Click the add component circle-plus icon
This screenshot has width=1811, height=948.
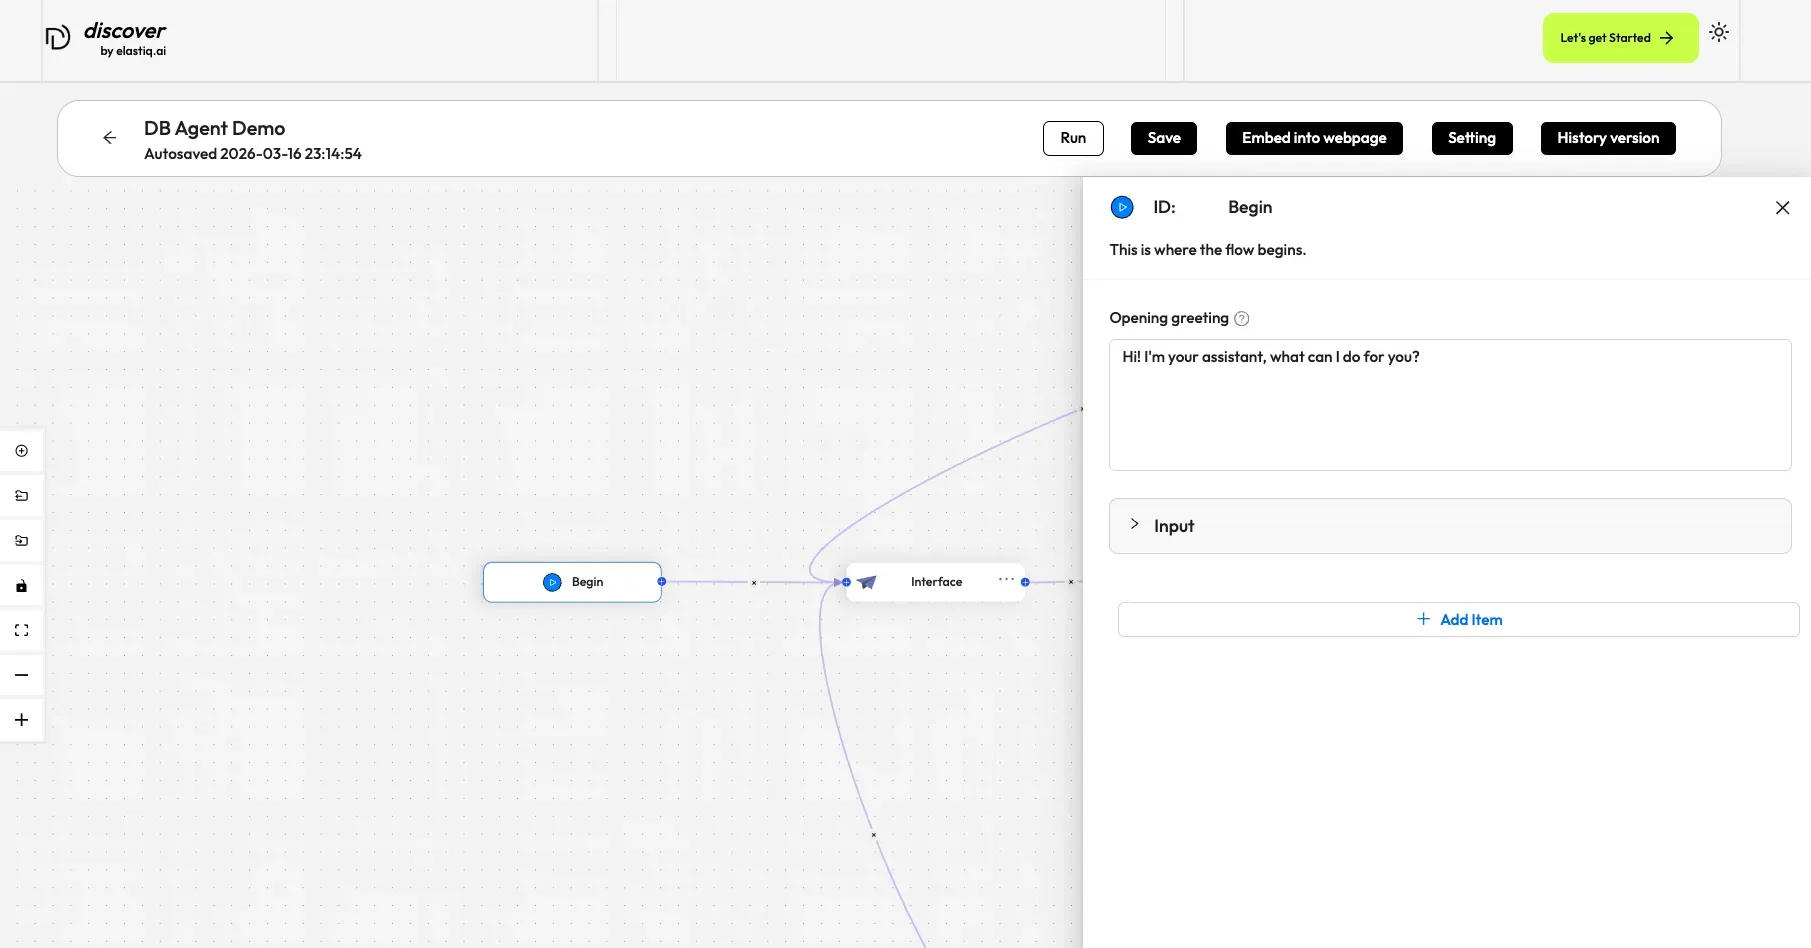pyautogui.click(x=21, y=451)
